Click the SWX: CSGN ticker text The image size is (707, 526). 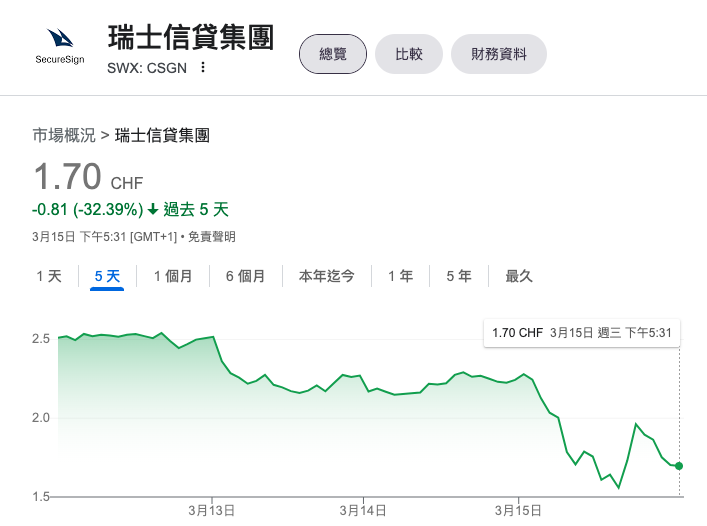[147, 68]
